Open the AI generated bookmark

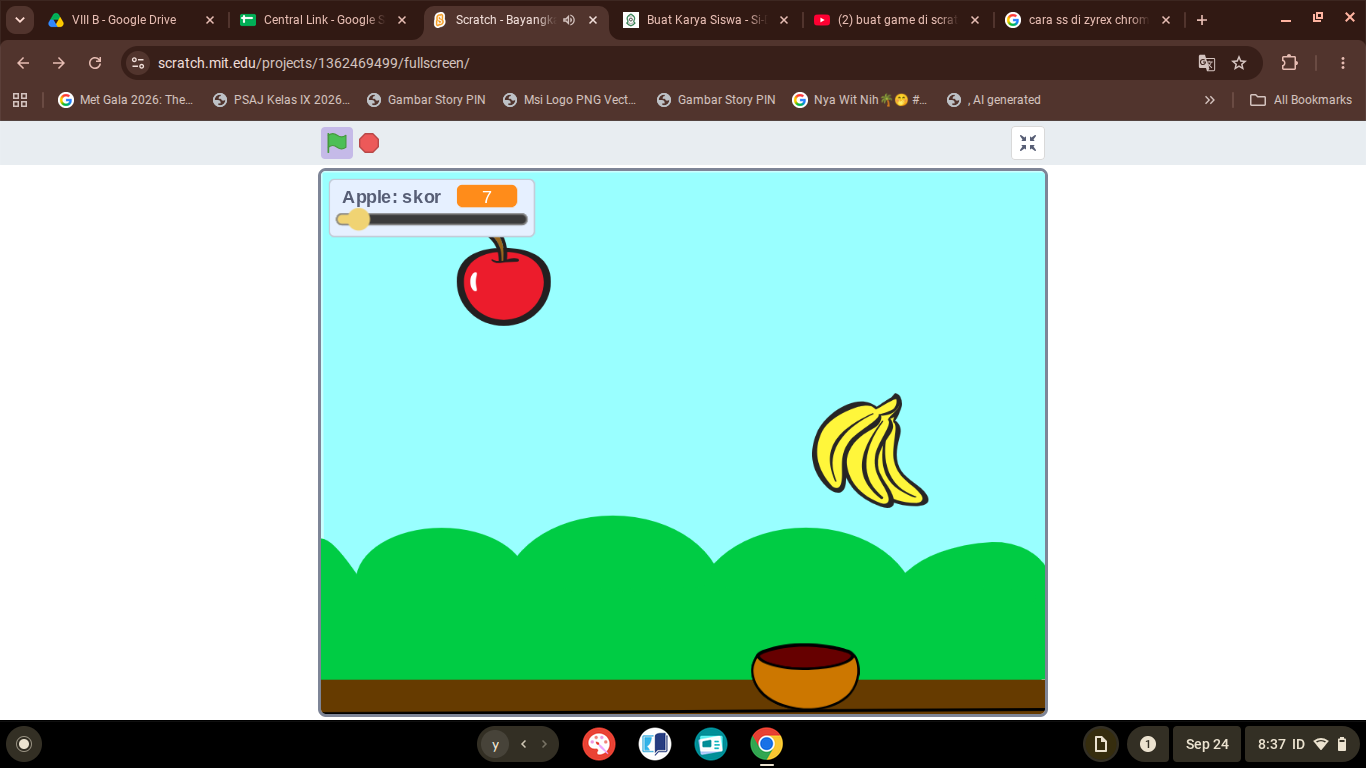coord(994,100)
